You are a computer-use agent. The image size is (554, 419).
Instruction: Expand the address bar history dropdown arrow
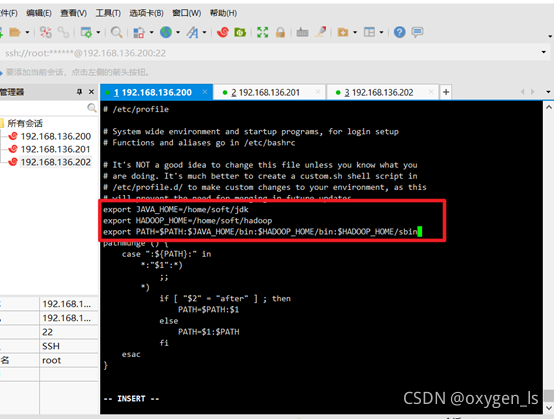(544, 53)
